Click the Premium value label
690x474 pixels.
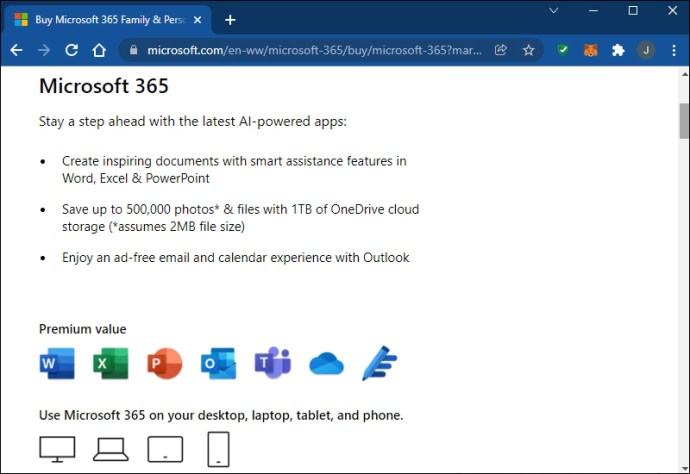click(x=83, y=329)
